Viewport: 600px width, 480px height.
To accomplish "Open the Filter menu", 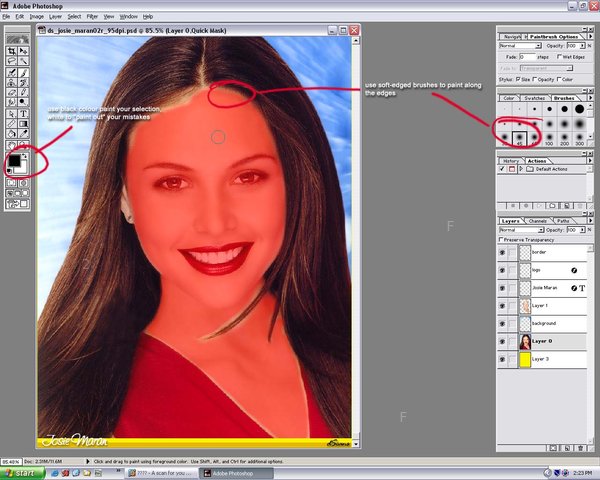I will (x=92, y=16).
